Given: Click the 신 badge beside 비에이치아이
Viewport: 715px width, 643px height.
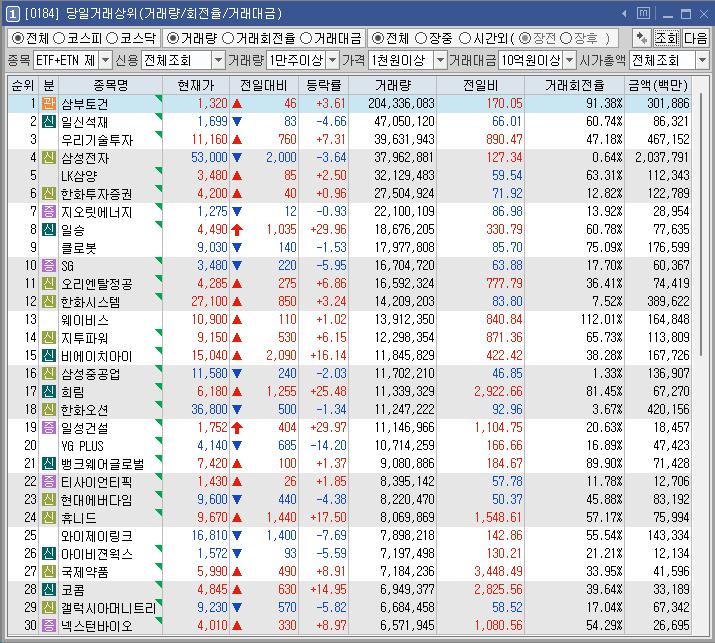Looking at the screenshot, I should (49, 355).
